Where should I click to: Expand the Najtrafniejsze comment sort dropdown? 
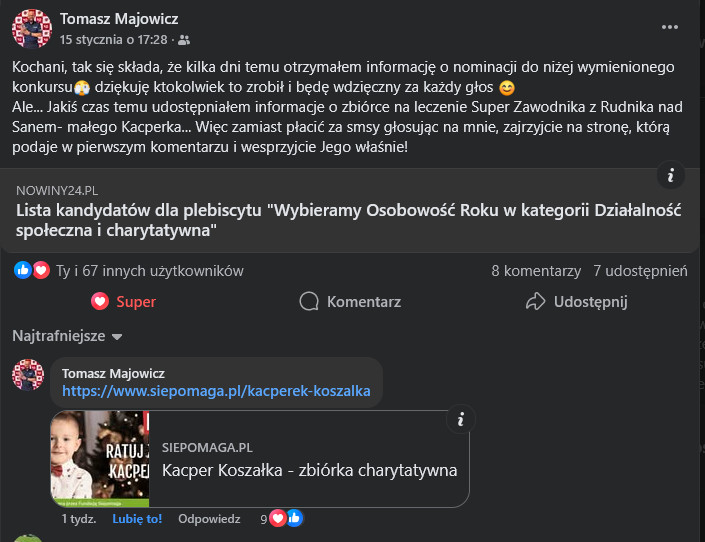click(x=66, y=336)
